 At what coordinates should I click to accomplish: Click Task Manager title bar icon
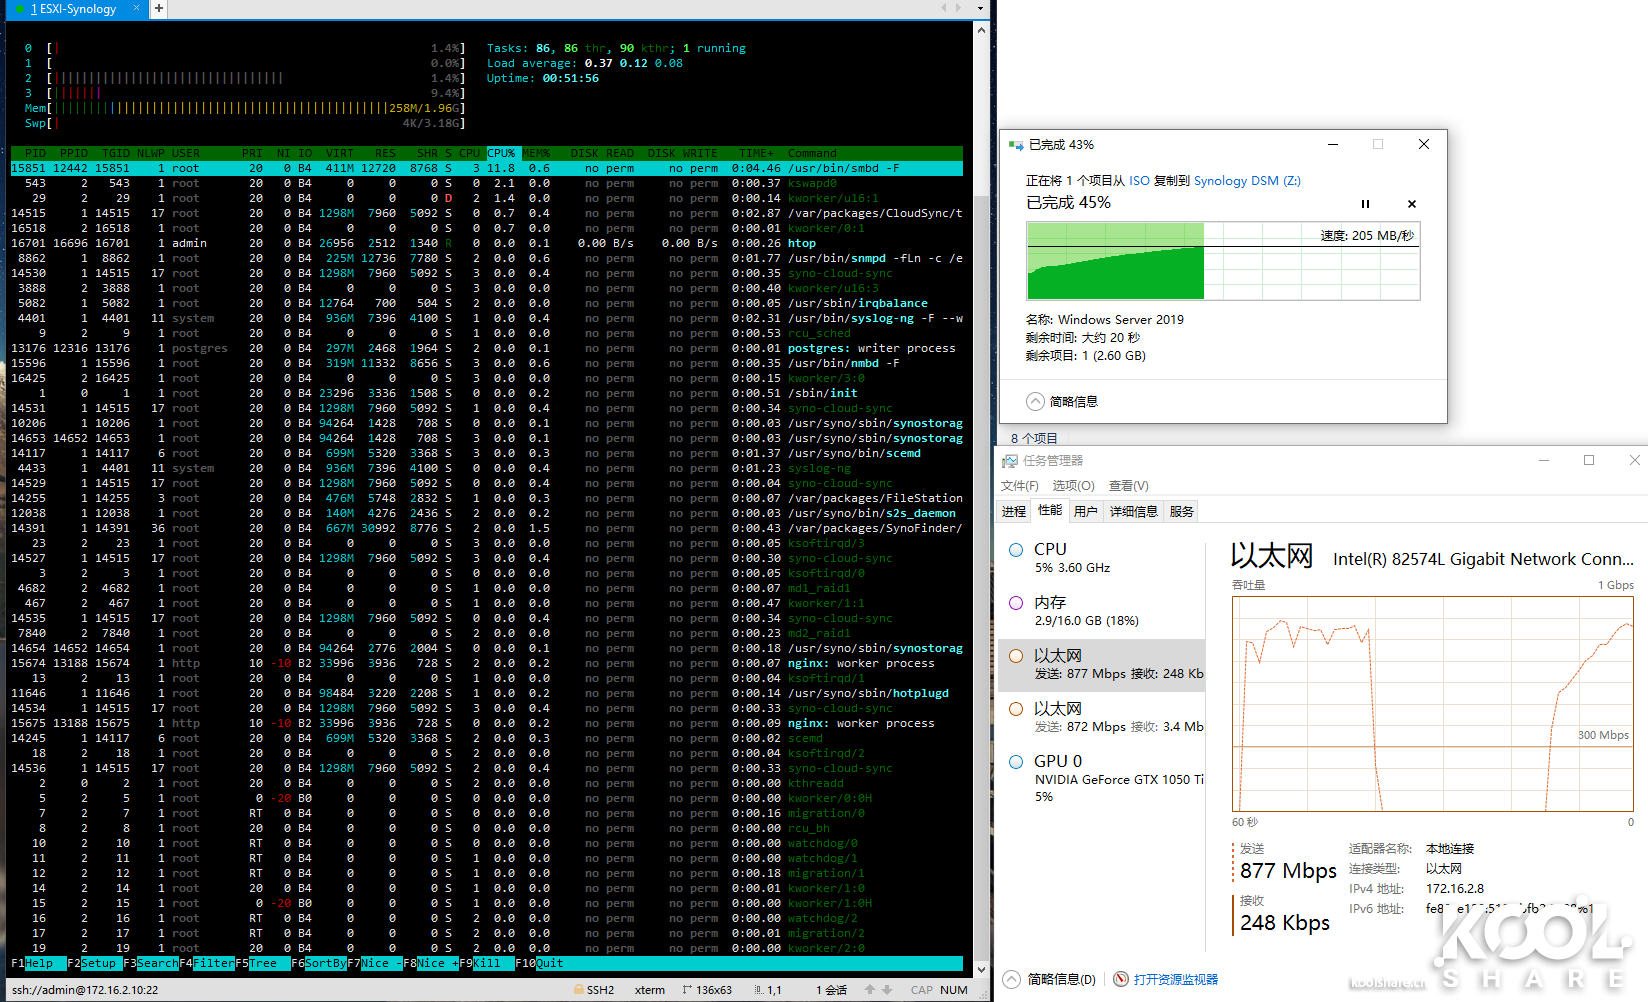tap(1010, 461)
